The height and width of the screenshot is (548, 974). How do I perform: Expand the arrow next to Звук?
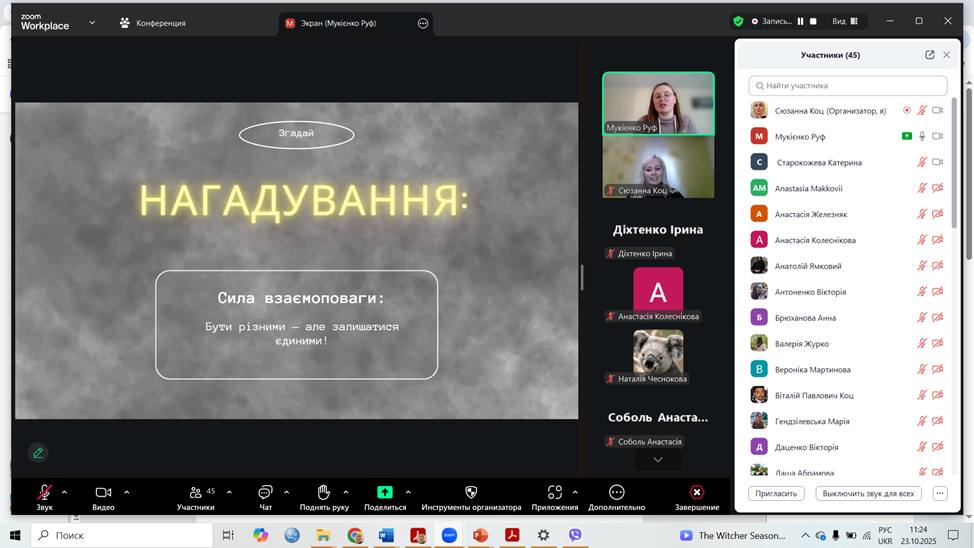65,491
